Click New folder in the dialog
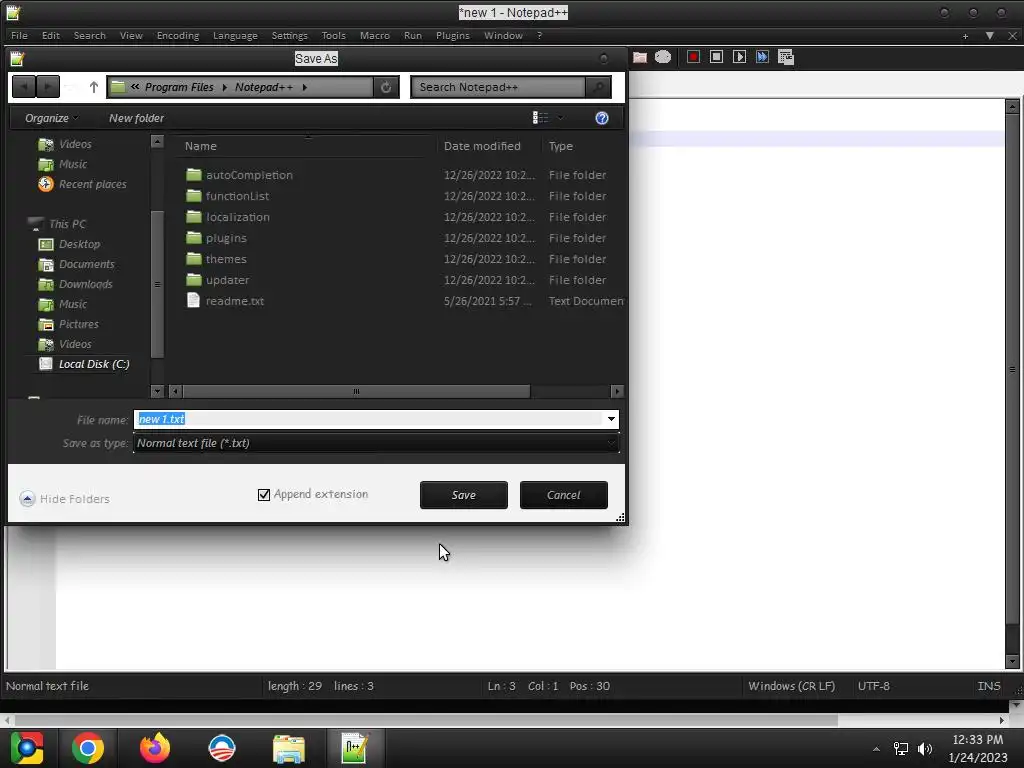 pos(136,118)
